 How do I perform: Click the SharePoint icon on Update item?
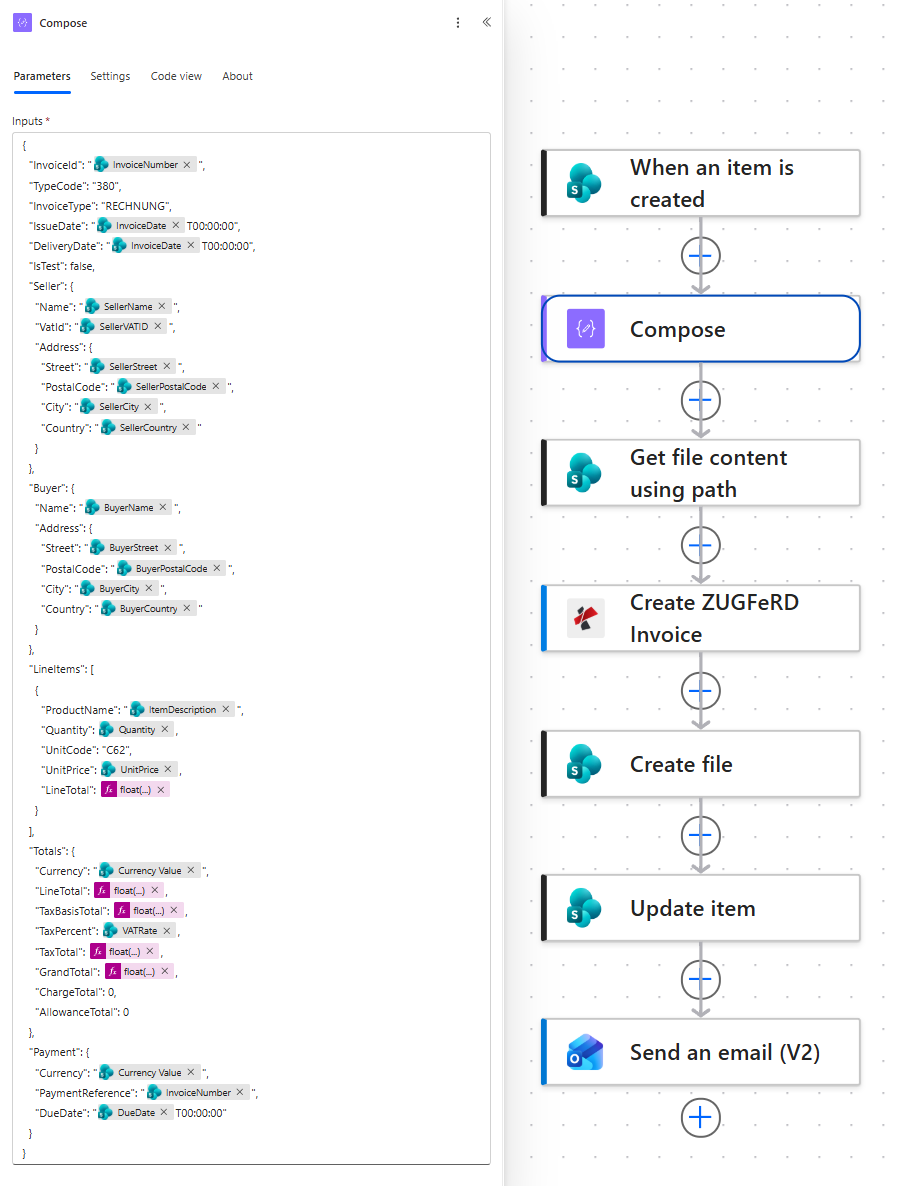click(585, 908)
